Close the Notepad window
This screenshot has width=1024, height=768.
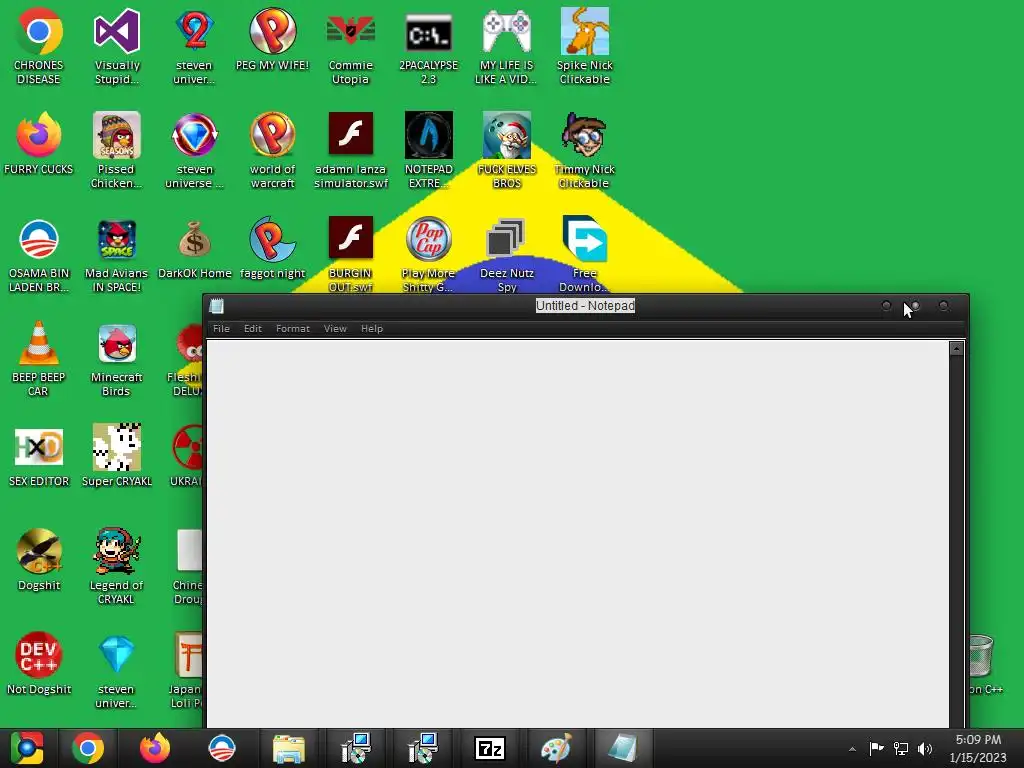coord(944,306)
